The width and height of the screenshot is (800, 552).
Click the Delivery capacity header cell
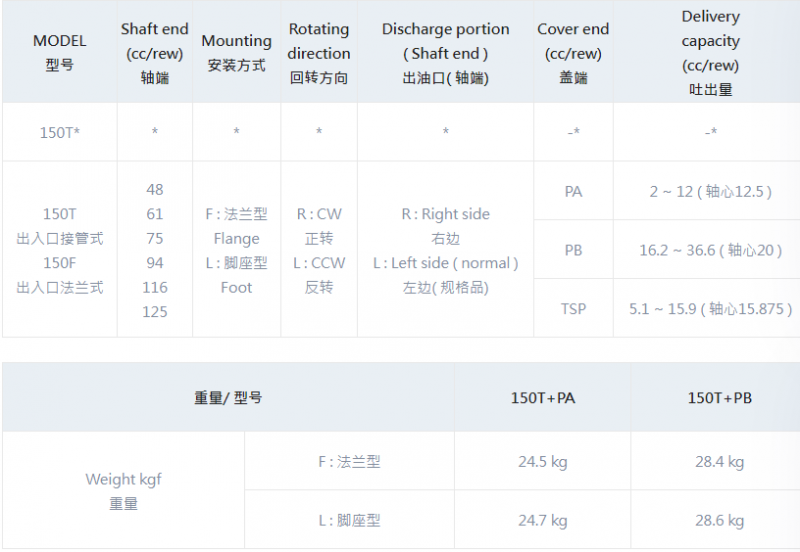(x=710, y=53)
